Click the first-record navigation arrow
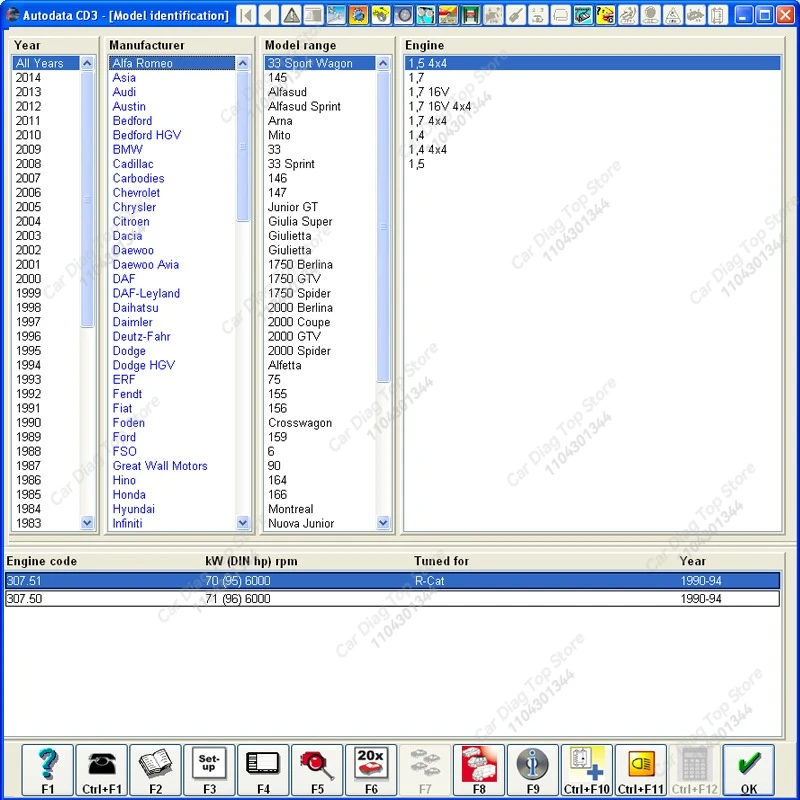The width and height of the screenshot is (800, 800). (x=245, y=15)
